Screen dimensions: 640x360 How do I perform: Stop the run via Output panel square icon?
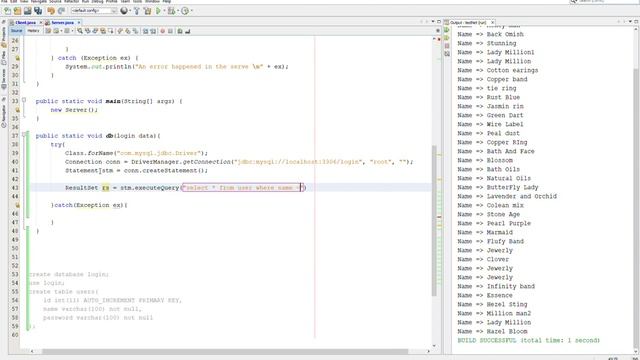447,46
